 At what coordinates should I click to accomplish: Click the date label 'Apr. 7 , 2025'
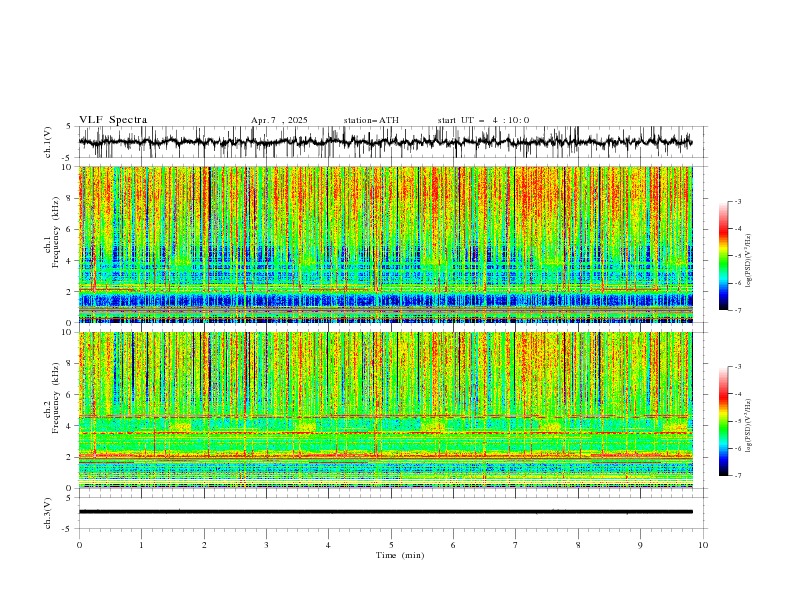click(279, 120)
